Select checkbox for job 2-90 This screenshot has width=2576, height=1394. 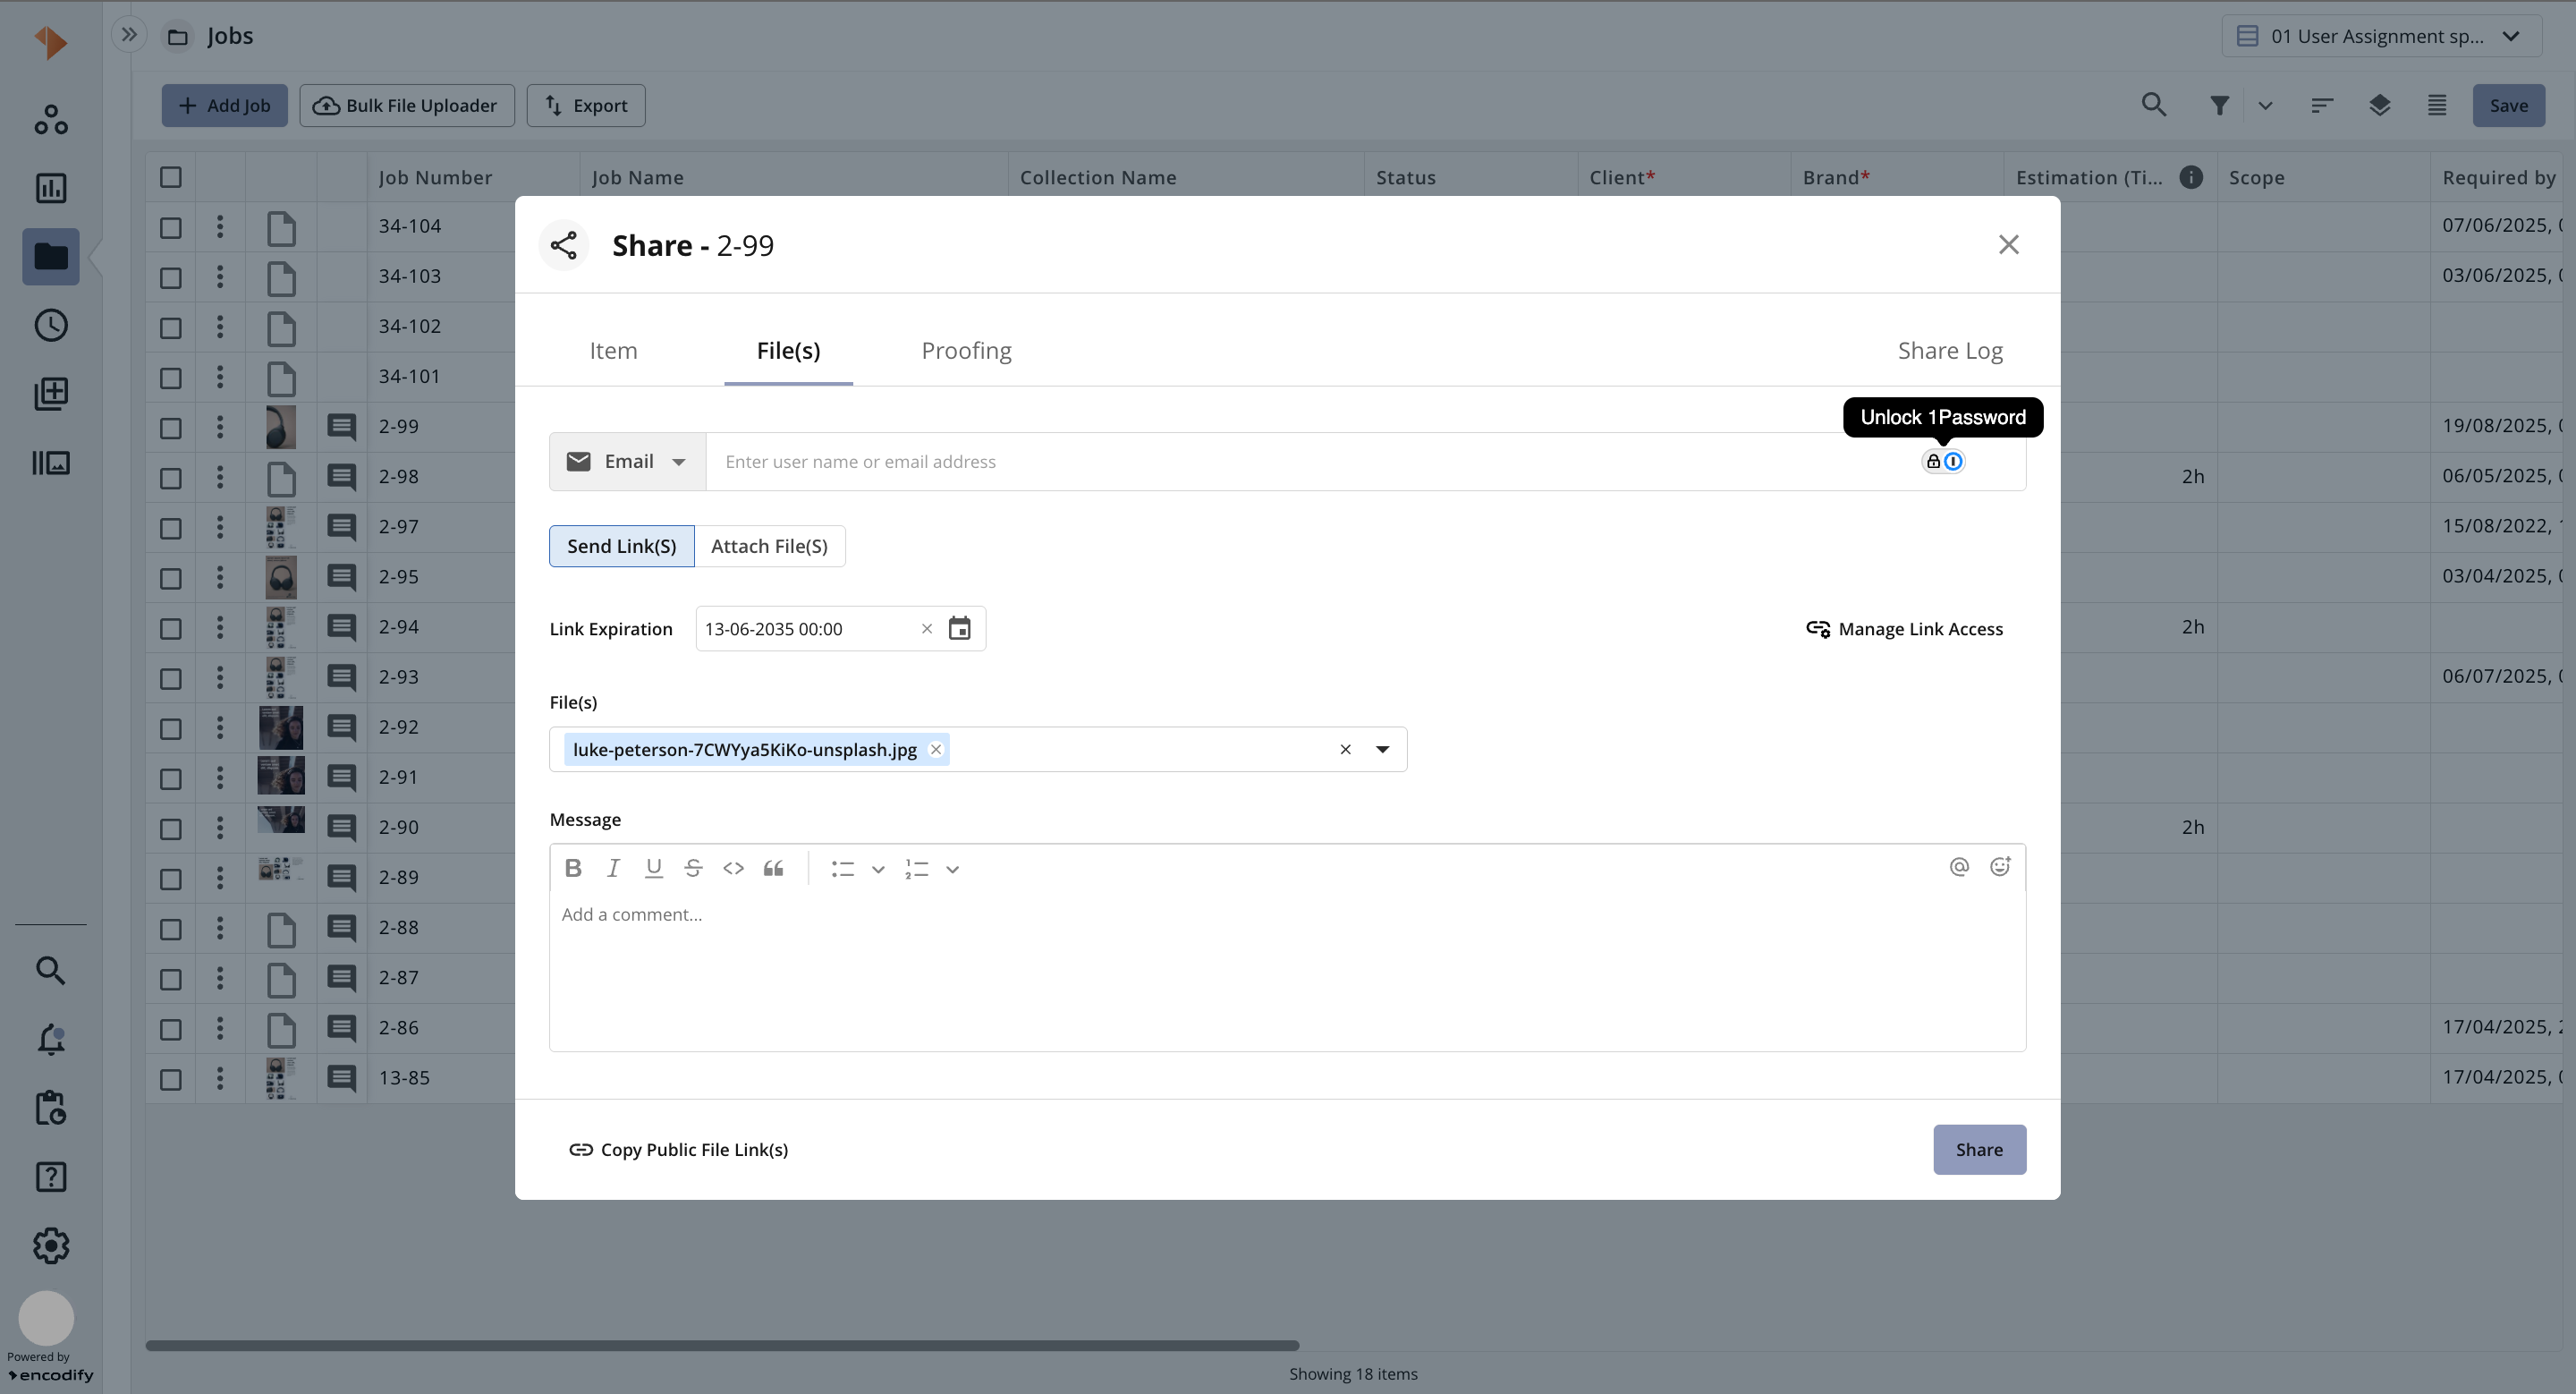point(171,828)
